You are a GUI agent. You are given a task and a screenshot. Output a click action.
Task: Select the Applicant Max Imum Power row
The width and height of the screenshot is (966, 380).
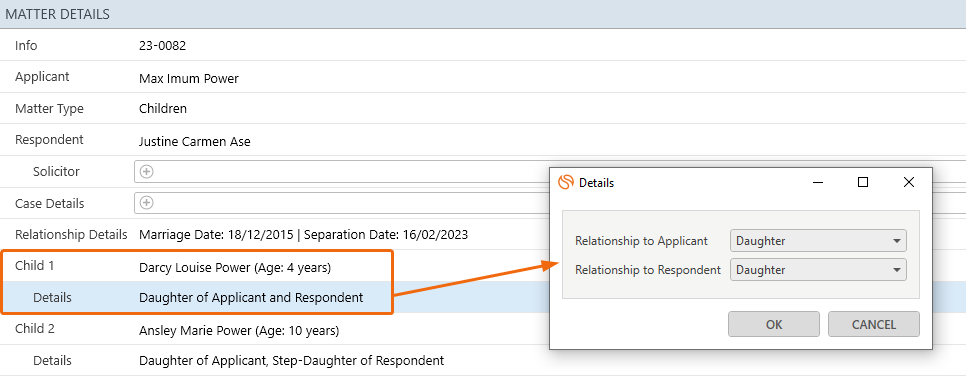tap(483, 77)
